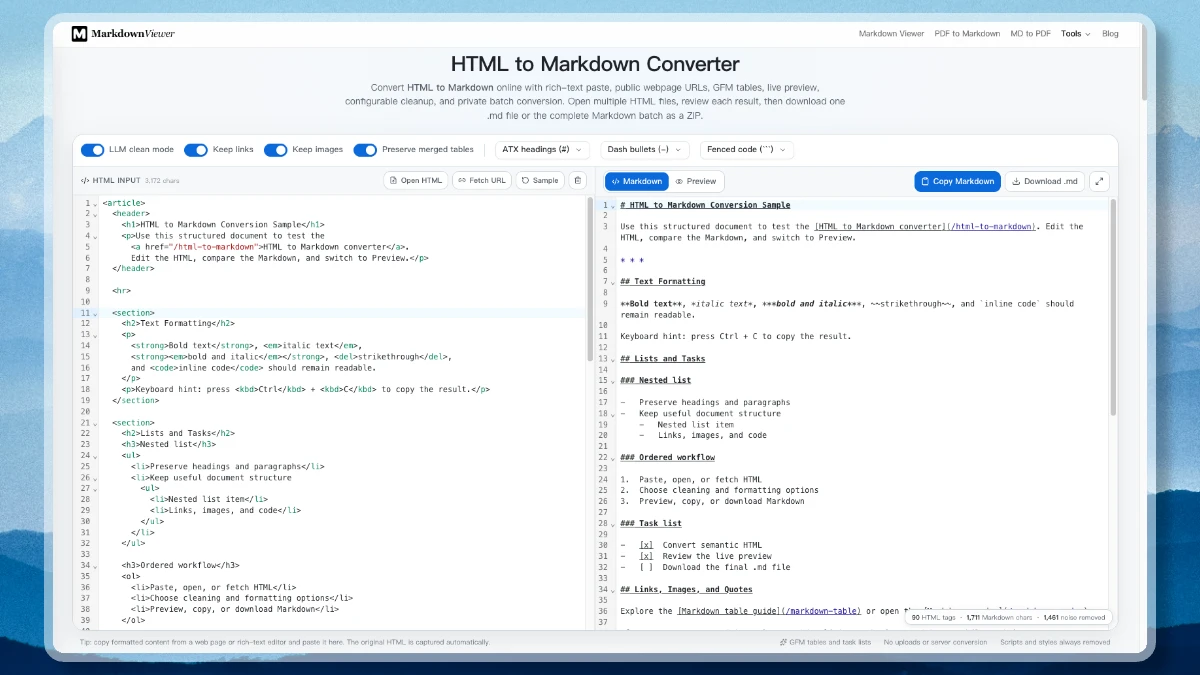This screenshot has height=675, width=1200.
Task: Collapse the <section> fold at line 11
Action: pos(95,313)
